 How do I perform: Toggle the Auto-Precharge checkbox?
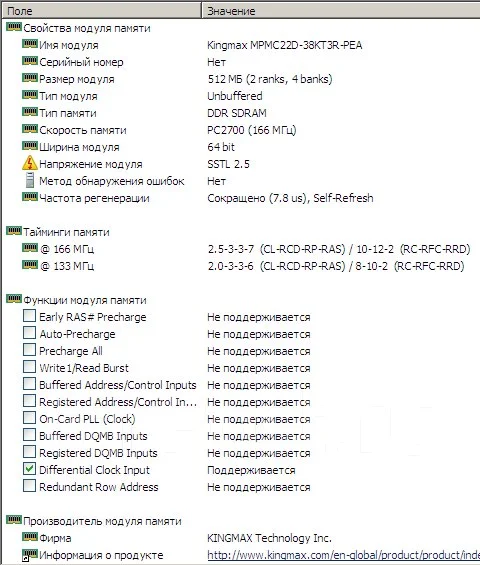29,333
